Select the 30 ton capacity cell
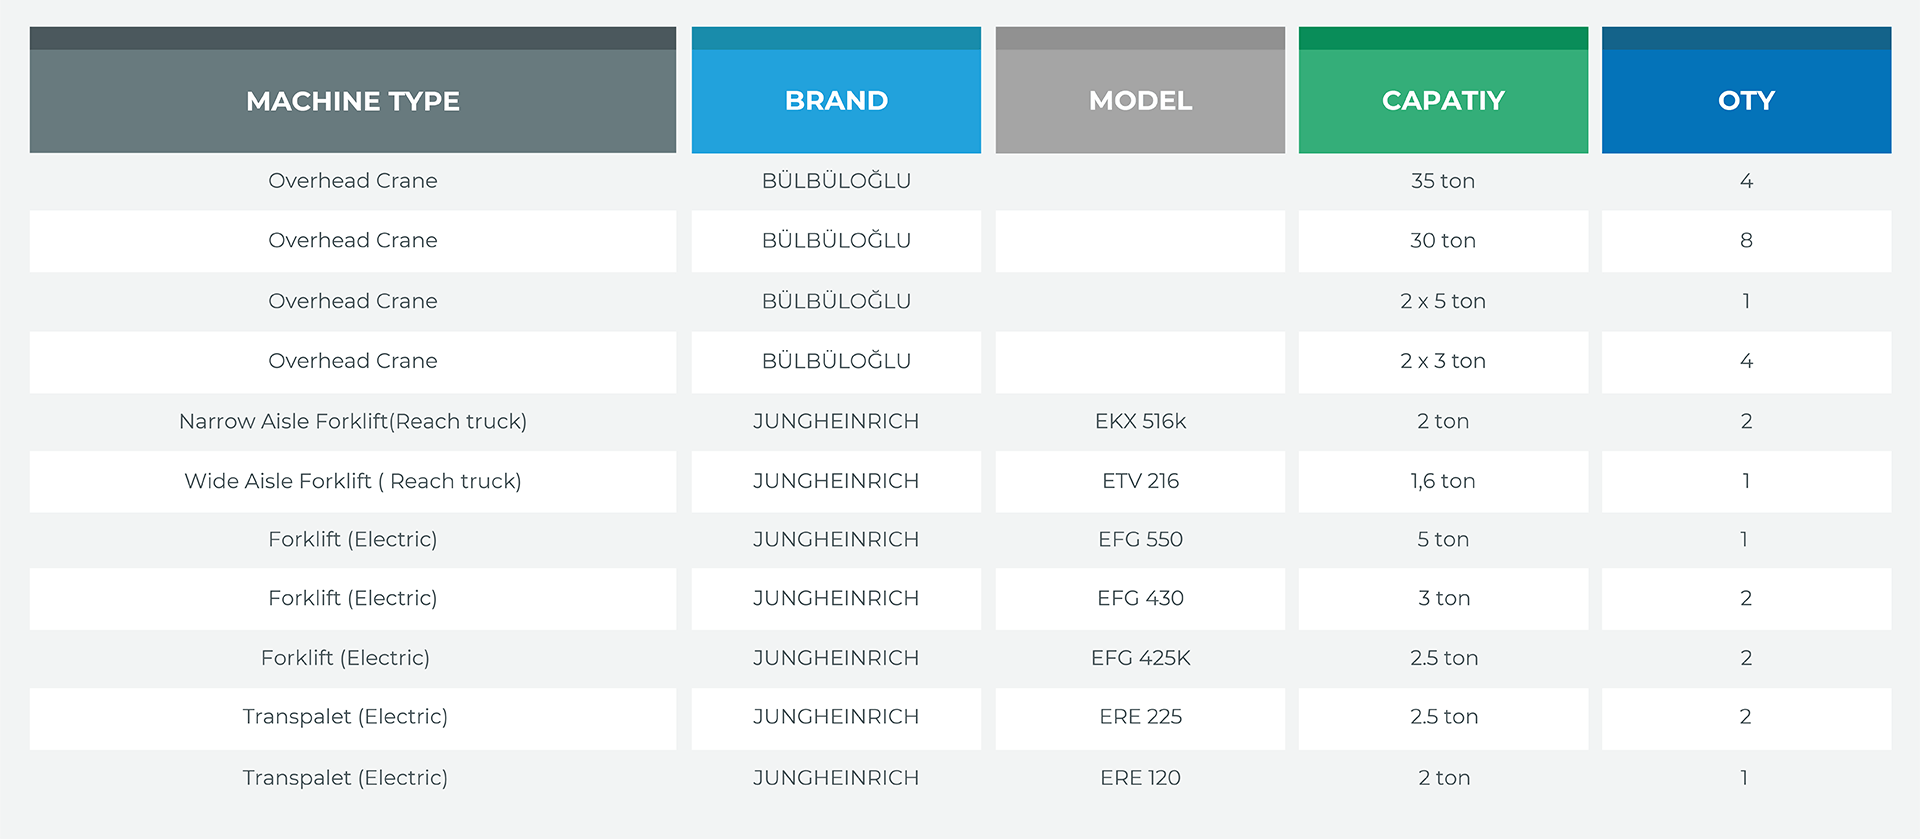This screenshot has width=1920, height=839. pos(1443,241)
